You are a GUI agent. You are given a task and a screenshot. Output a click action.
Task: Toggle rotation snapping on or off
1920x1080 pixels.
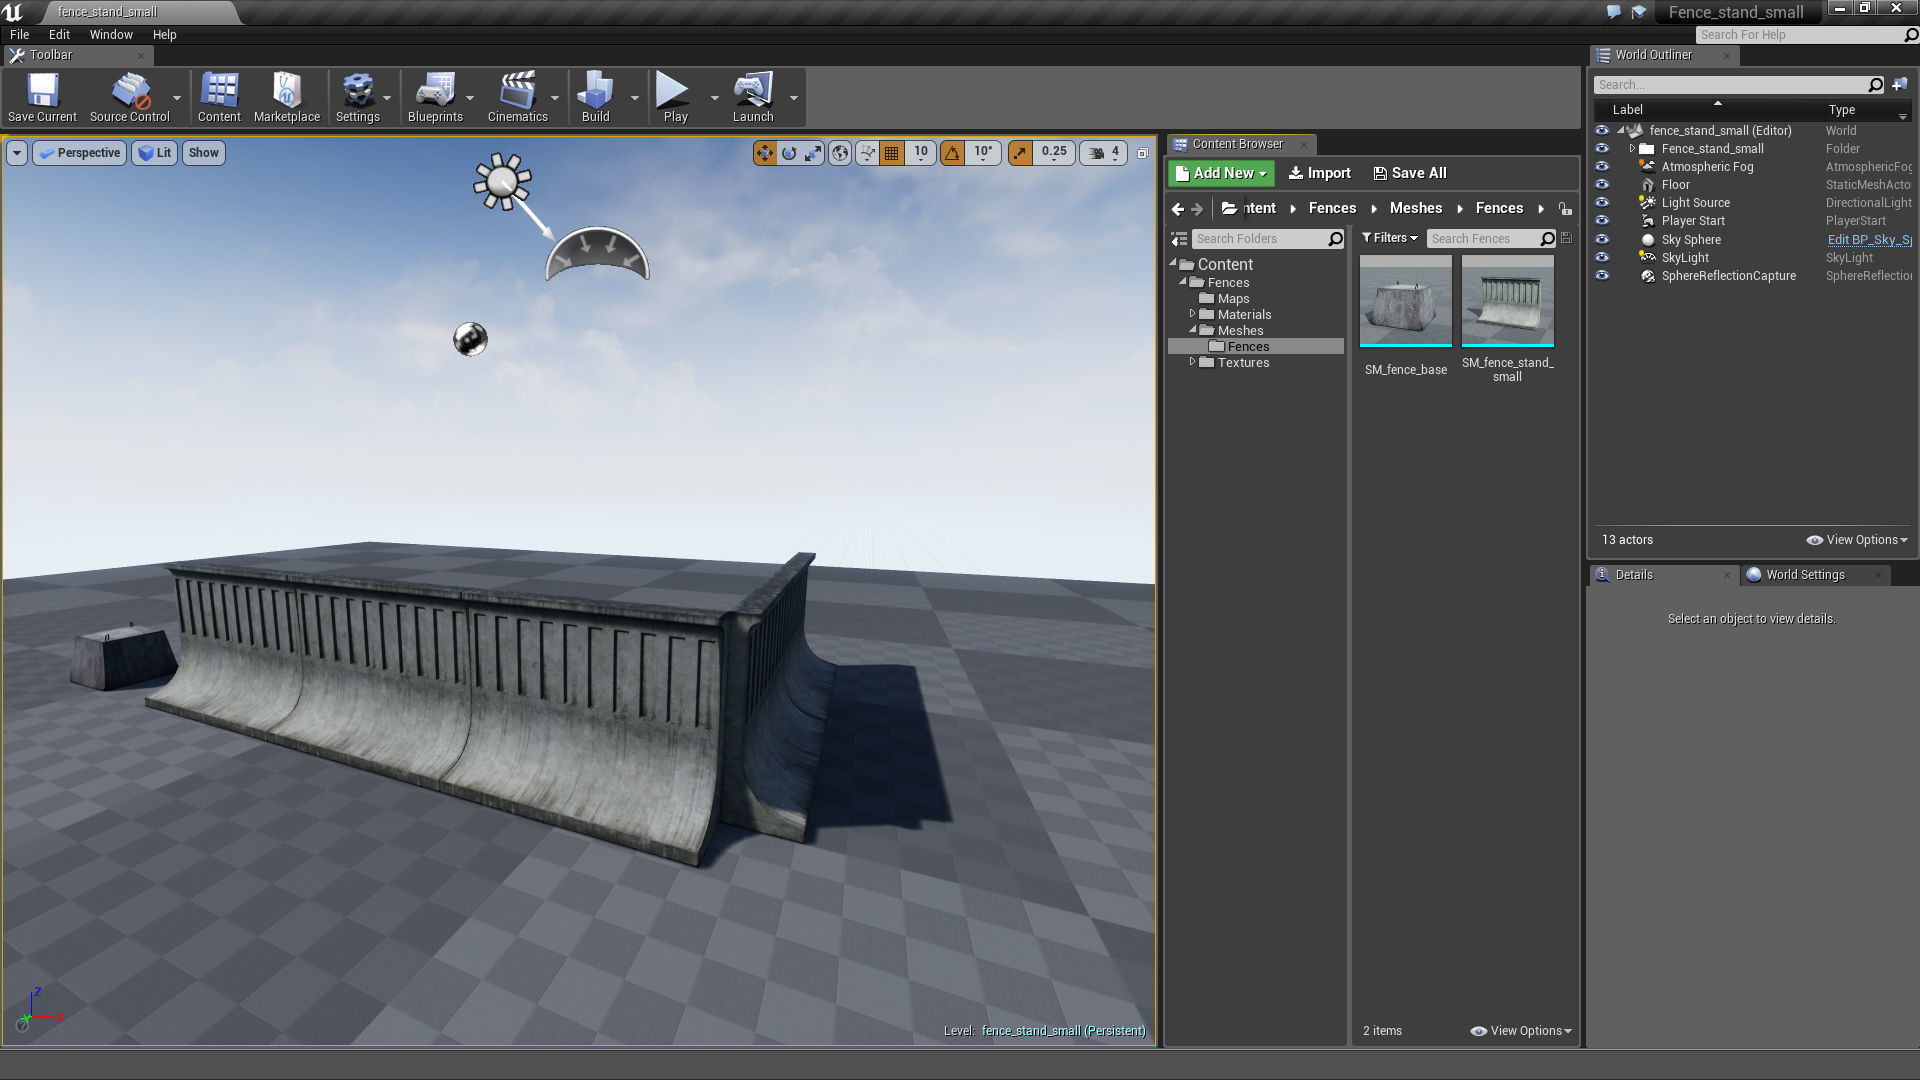coord(952,153)
